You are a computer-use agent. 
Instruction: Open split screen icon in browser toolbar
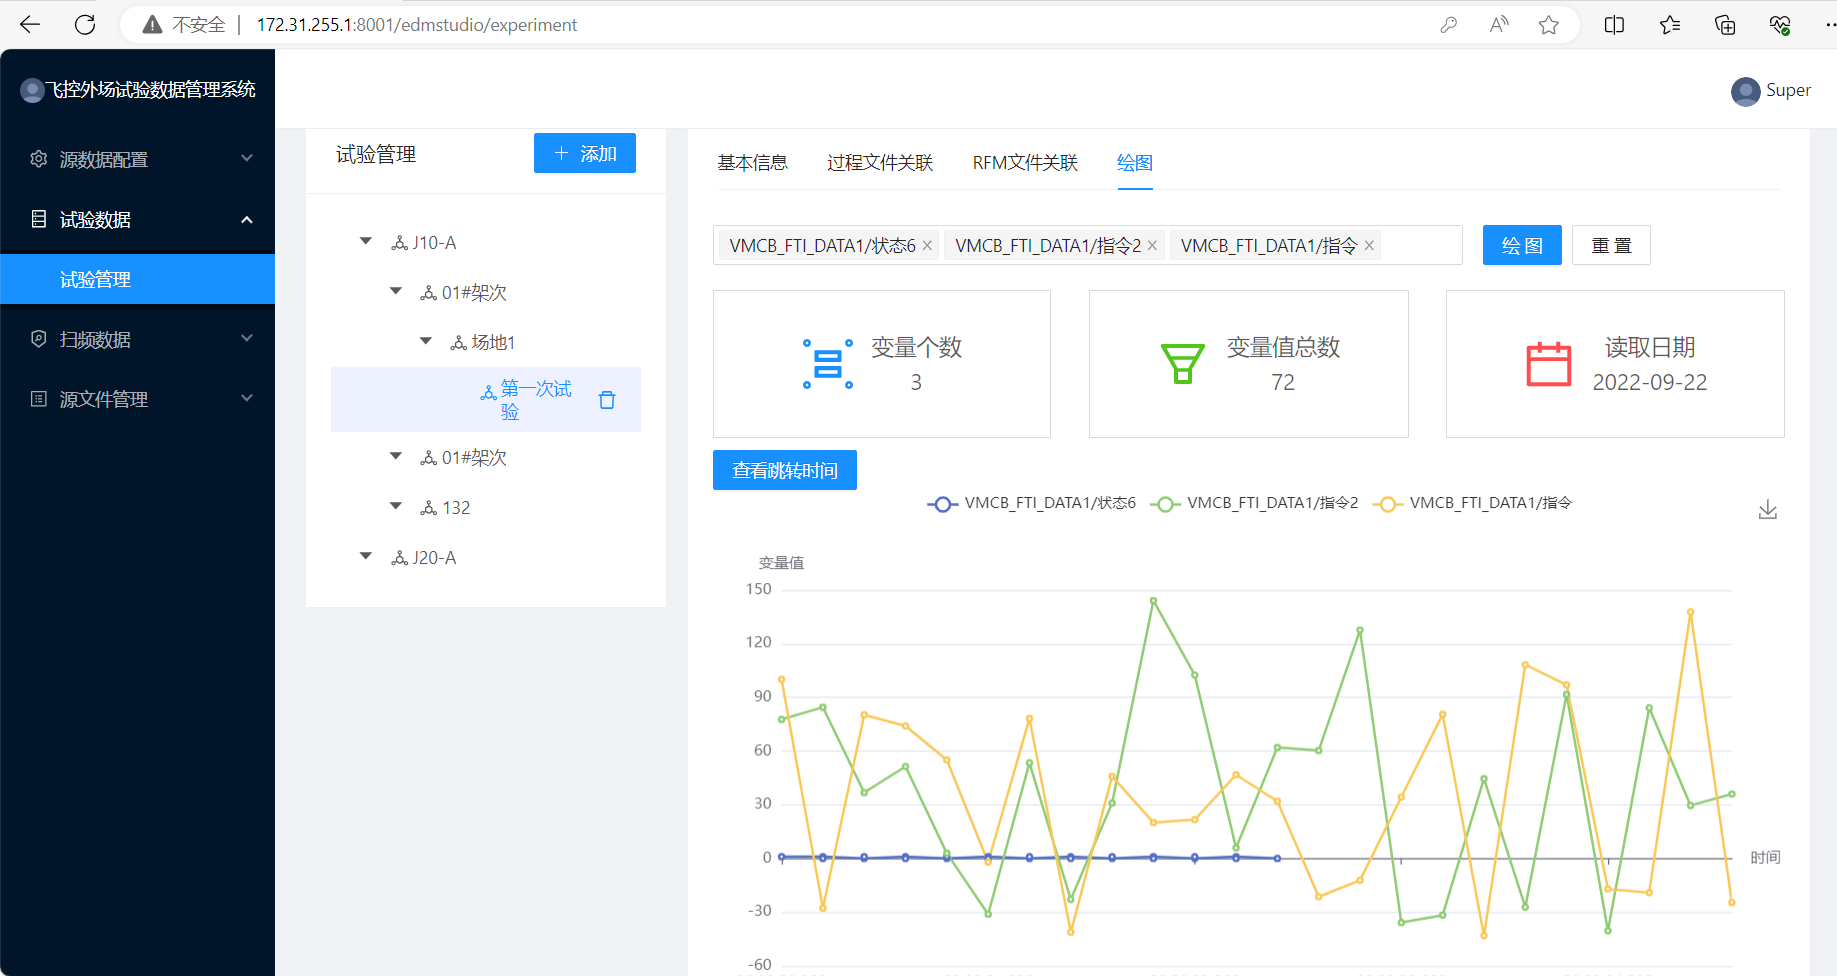coord(1614,25)
